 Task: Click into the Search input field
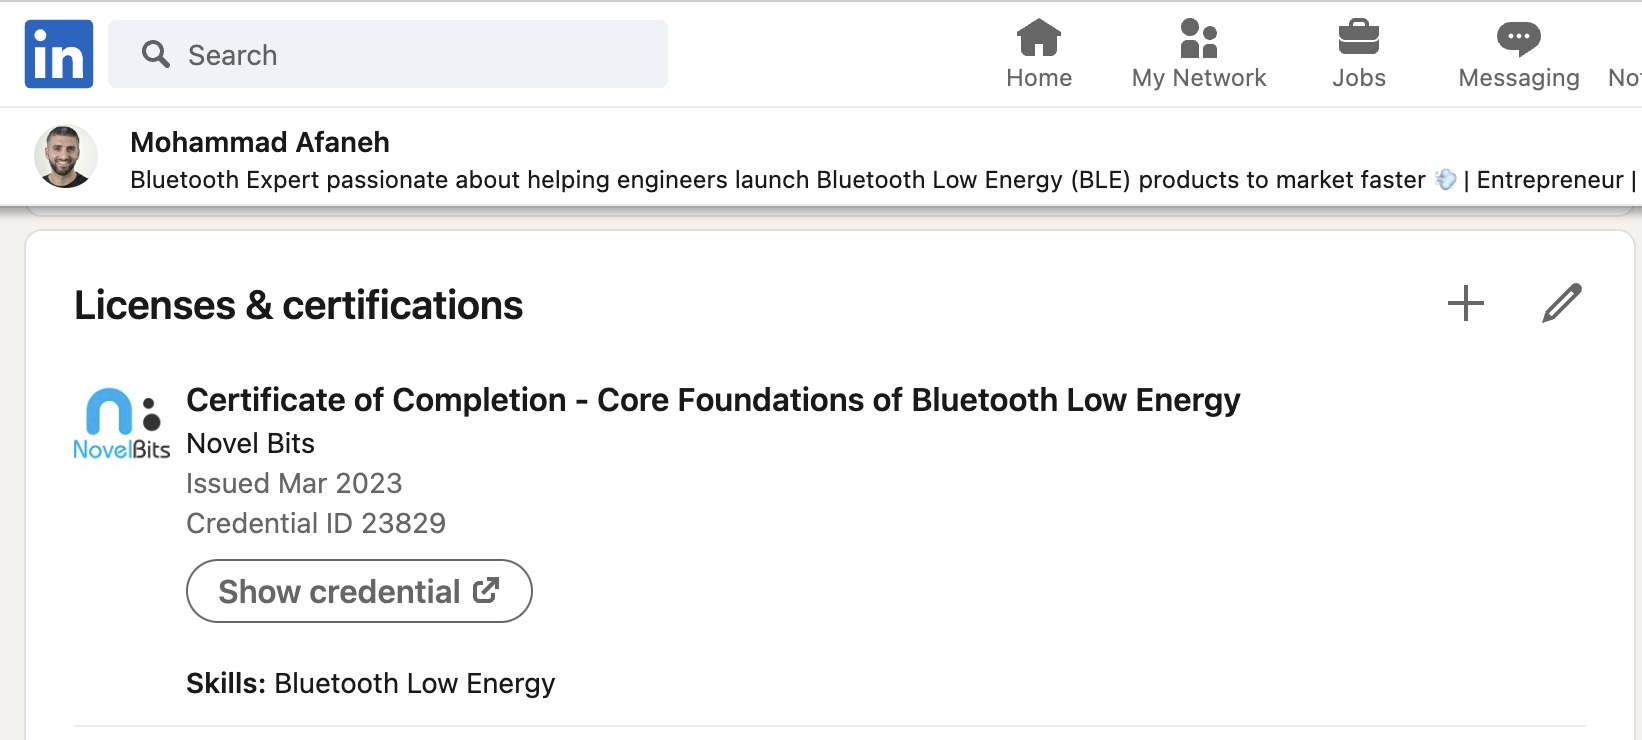point(388,54)
